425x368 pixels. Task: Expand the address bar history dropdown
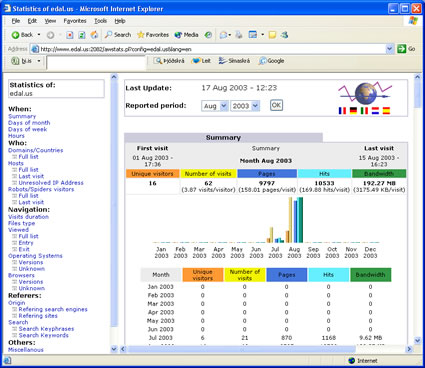(390, 49)
